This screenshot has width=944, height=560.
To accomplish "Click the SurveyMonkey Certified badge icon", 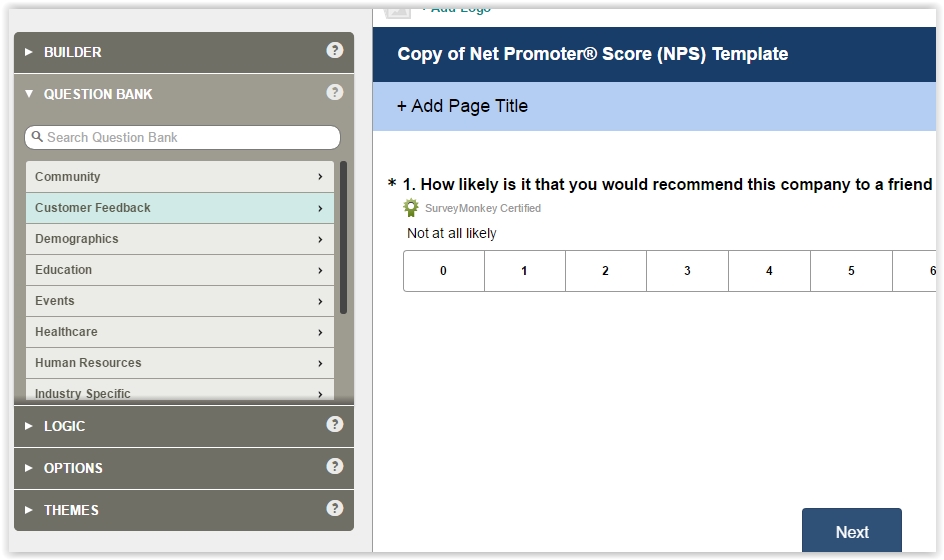I will 411,208.
